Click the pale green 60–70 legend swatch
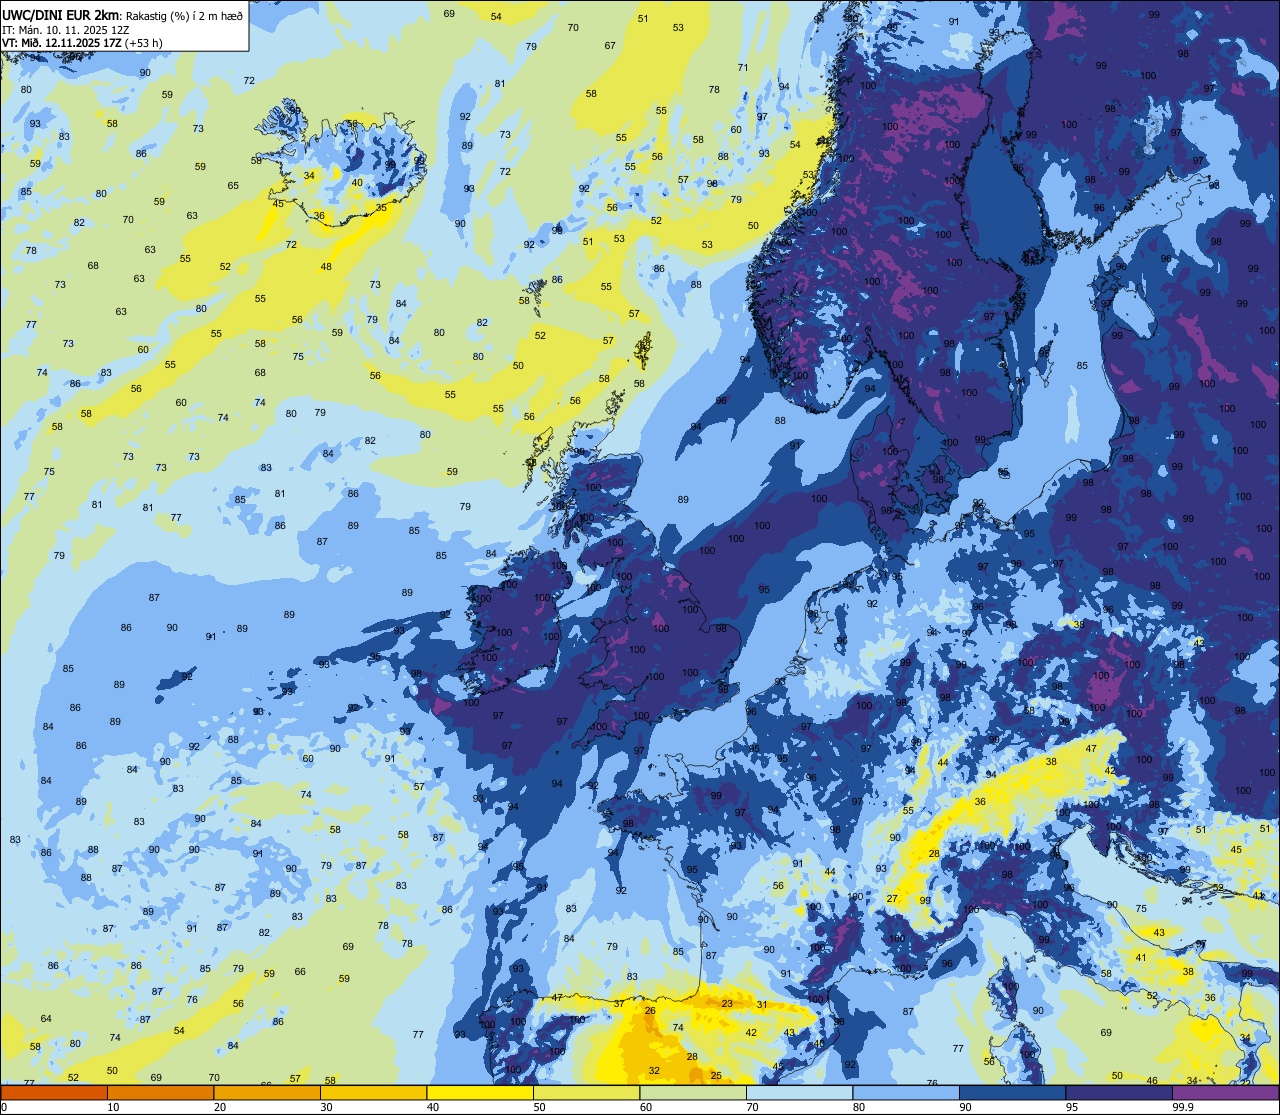1280x1115 pixels. click(x=693, y=1092)
